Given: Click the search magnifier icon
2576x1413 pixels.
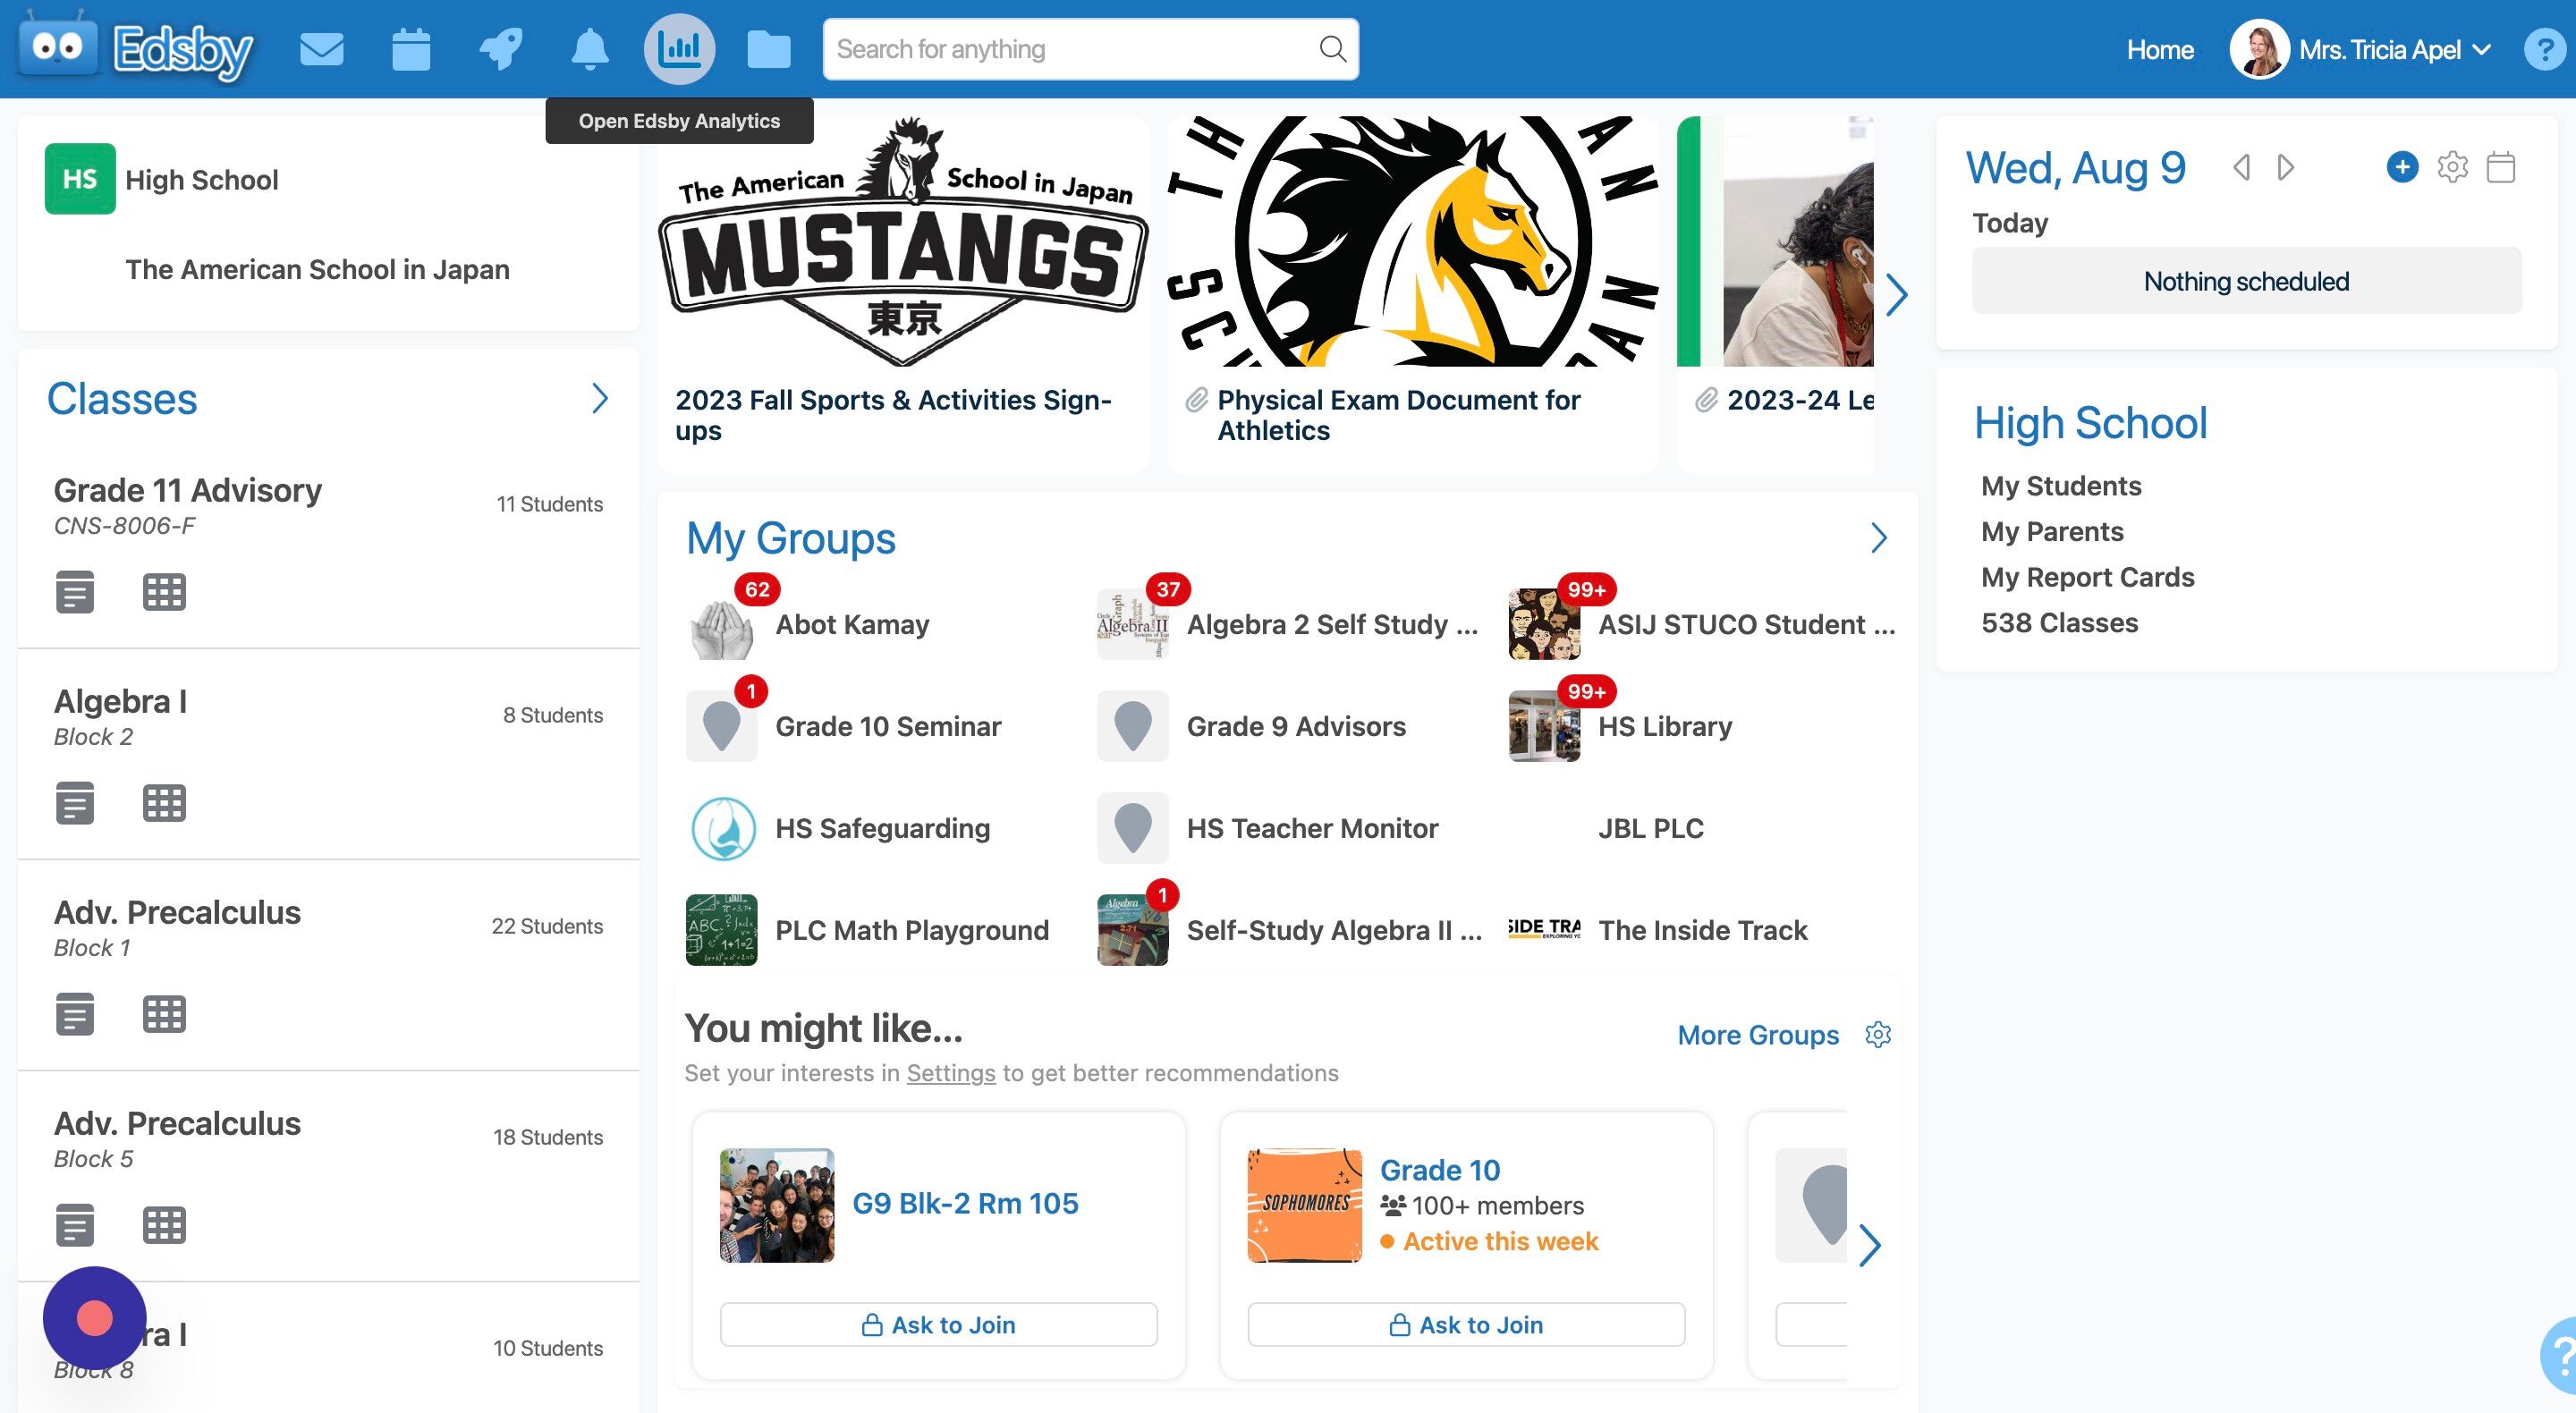Looking at the screenshot, I should pyautogui.click(x=1332, y=49).
